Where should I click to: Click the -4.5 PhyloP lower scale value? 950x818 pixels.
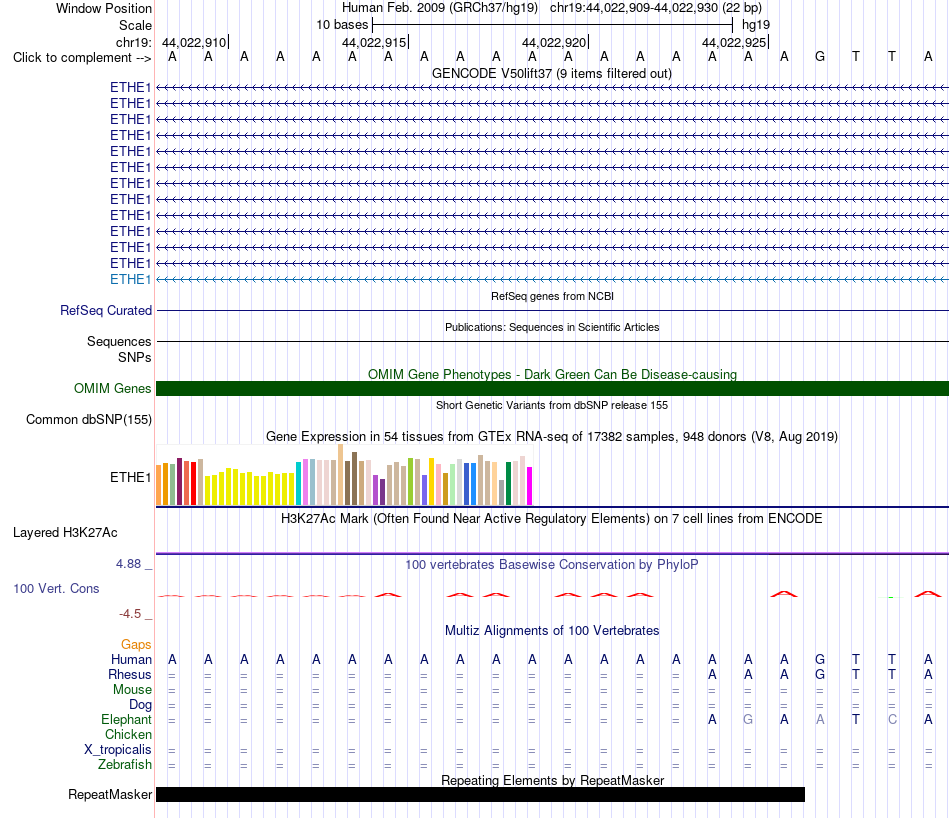tap(130, 614)
